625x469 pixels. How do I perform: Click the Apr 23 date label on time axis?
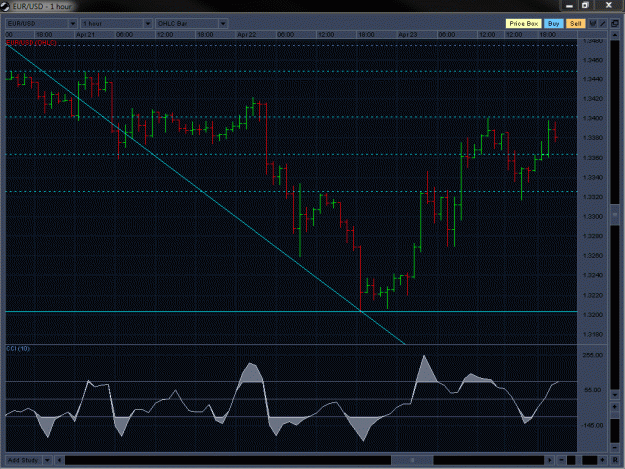point(408,35)
